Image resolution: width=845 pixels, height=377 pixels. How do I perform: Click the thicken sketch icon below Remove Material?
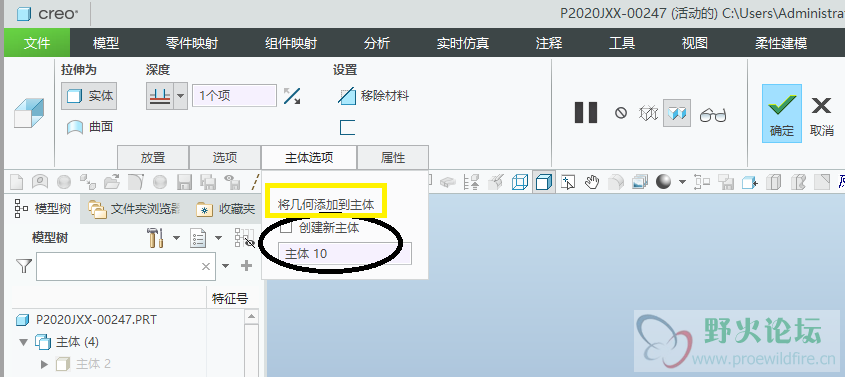(348, 128)
